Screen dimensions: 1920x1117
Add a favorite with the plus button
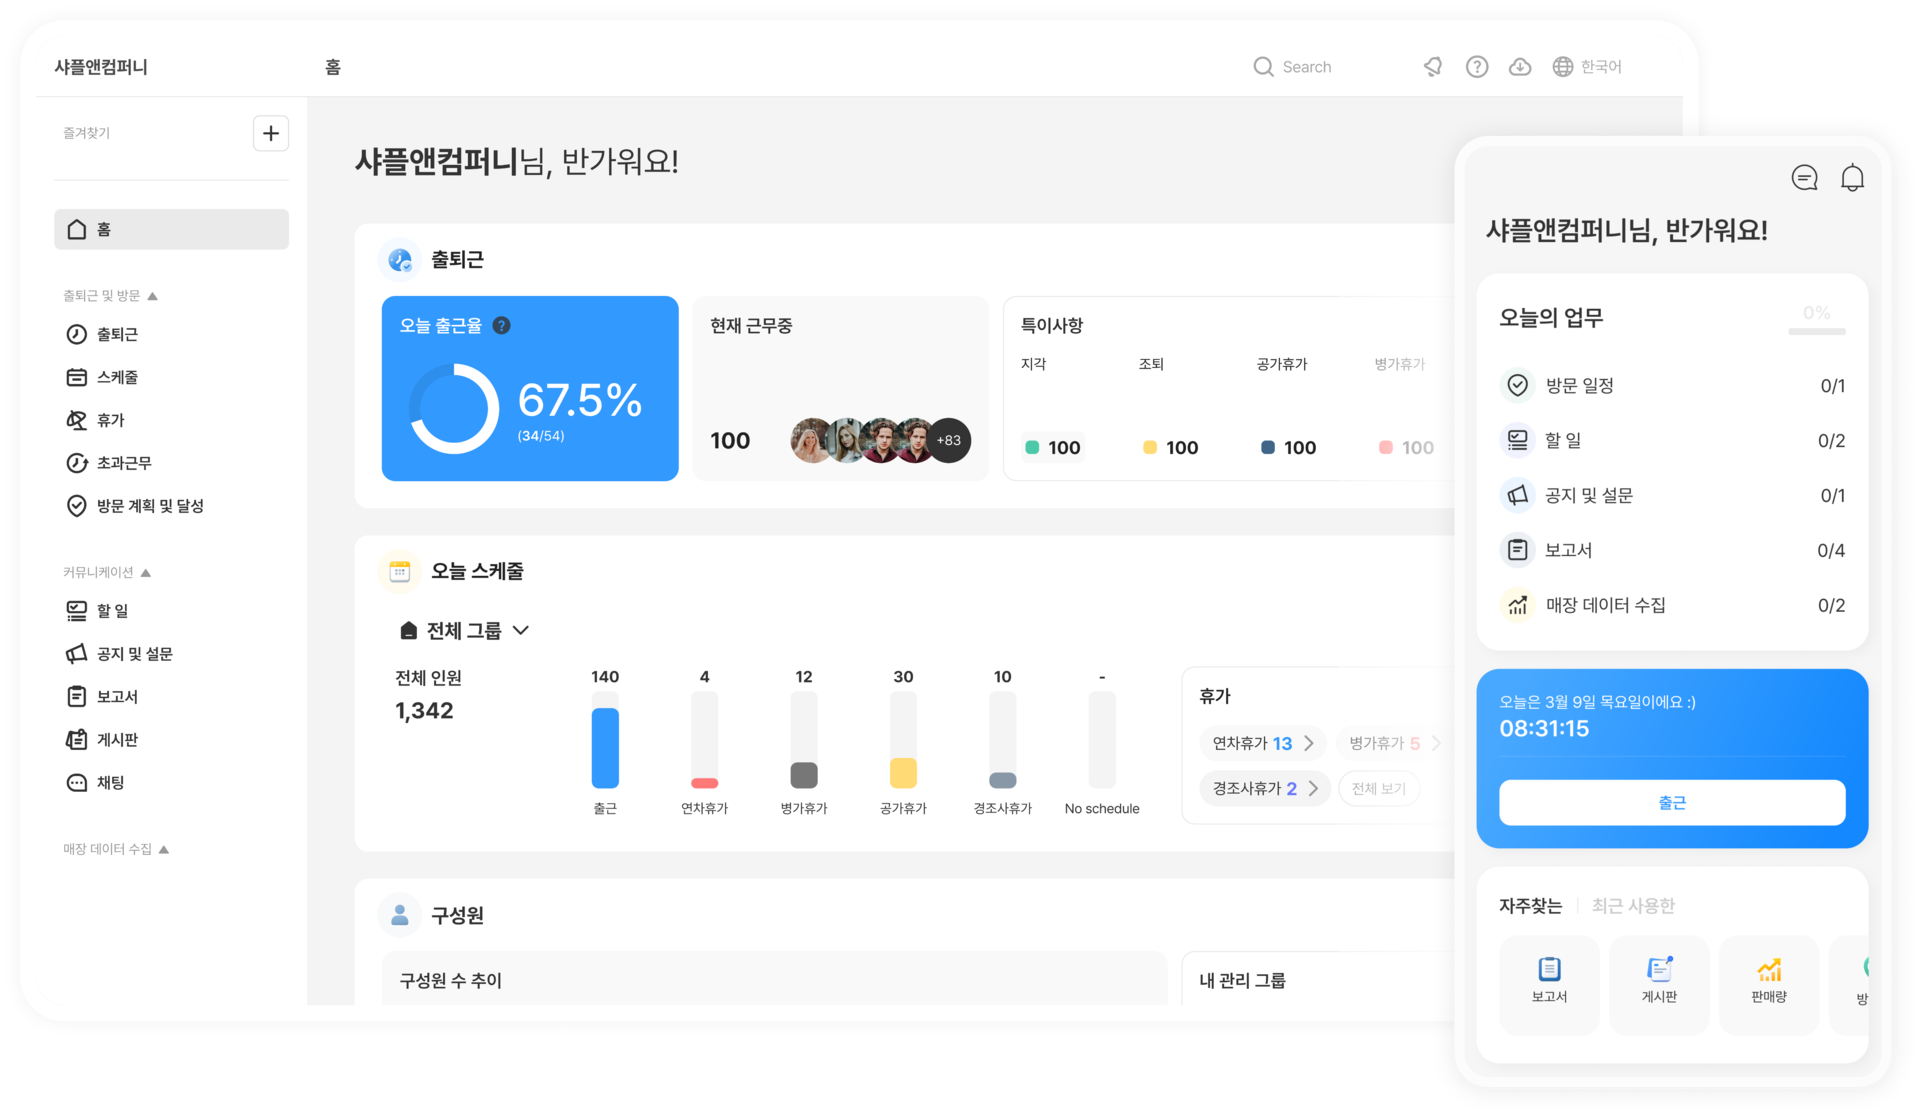pos(271,133)
